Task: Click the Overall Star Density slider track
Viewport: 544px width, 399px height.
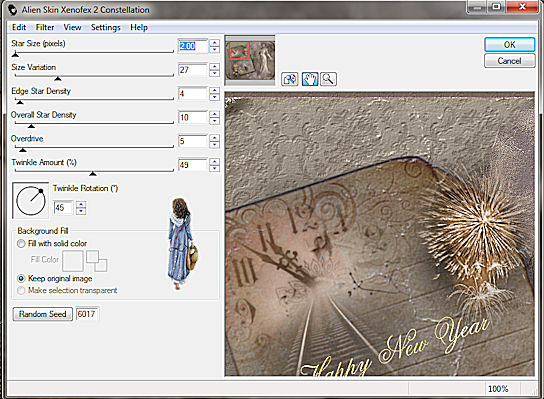Action: coord(94,123)
